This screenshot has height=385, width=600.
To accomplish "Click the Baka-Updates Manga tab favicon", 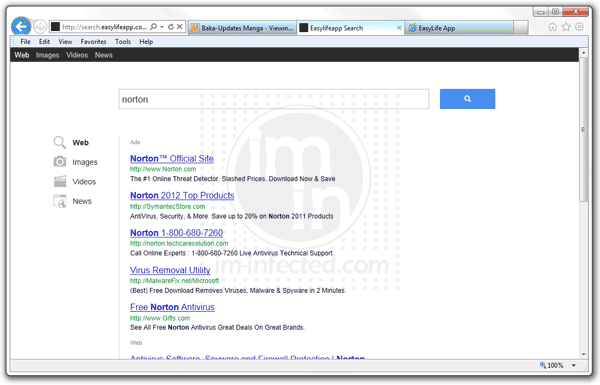I will (195, 28).
